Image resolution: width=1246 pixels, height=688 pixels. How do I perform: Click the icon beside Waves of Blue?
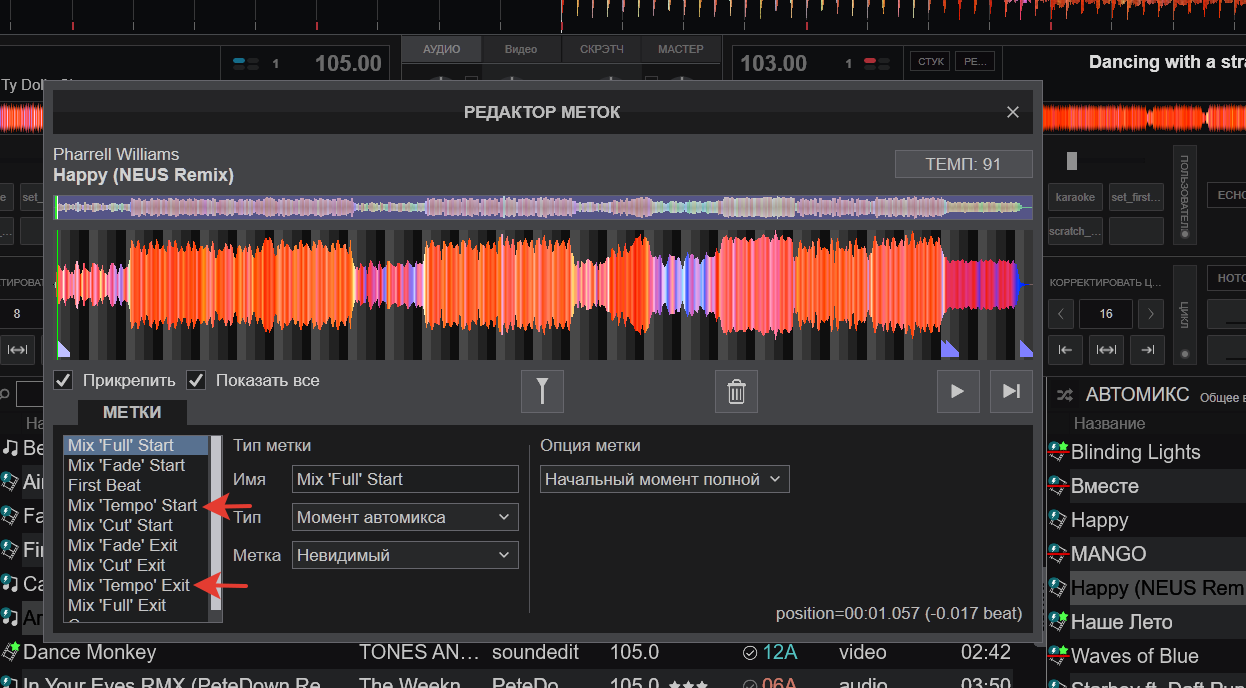click(x=1058, y=656)
